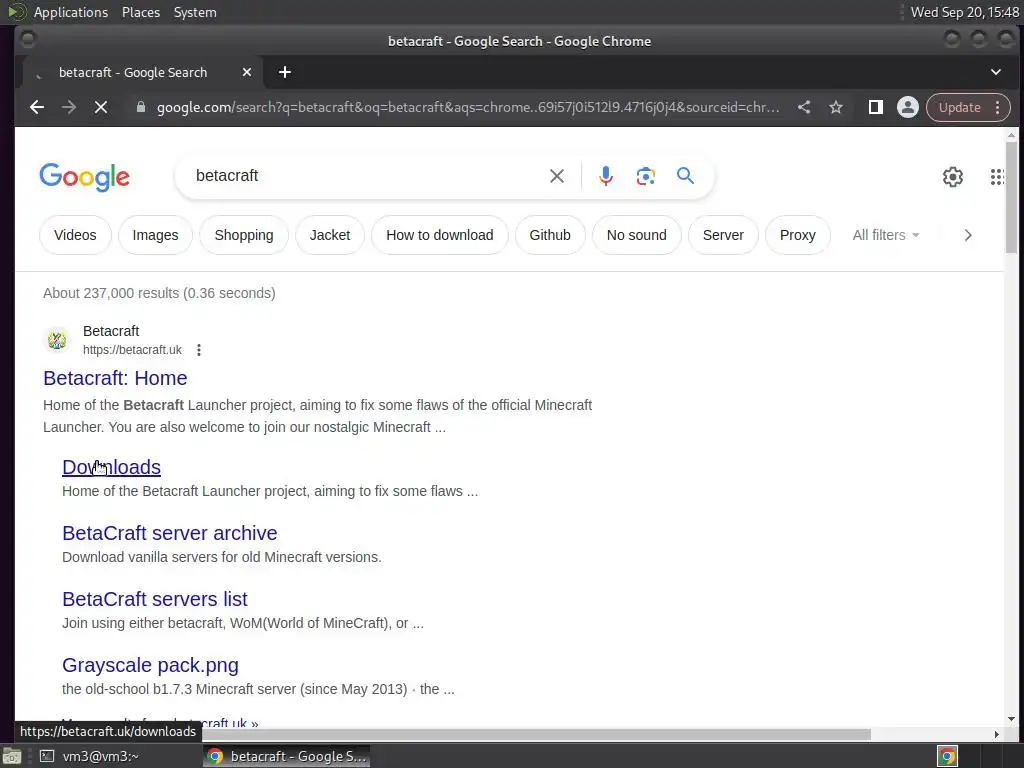
Task: Search by image with Google Lens
Action: tap(646, 176)
